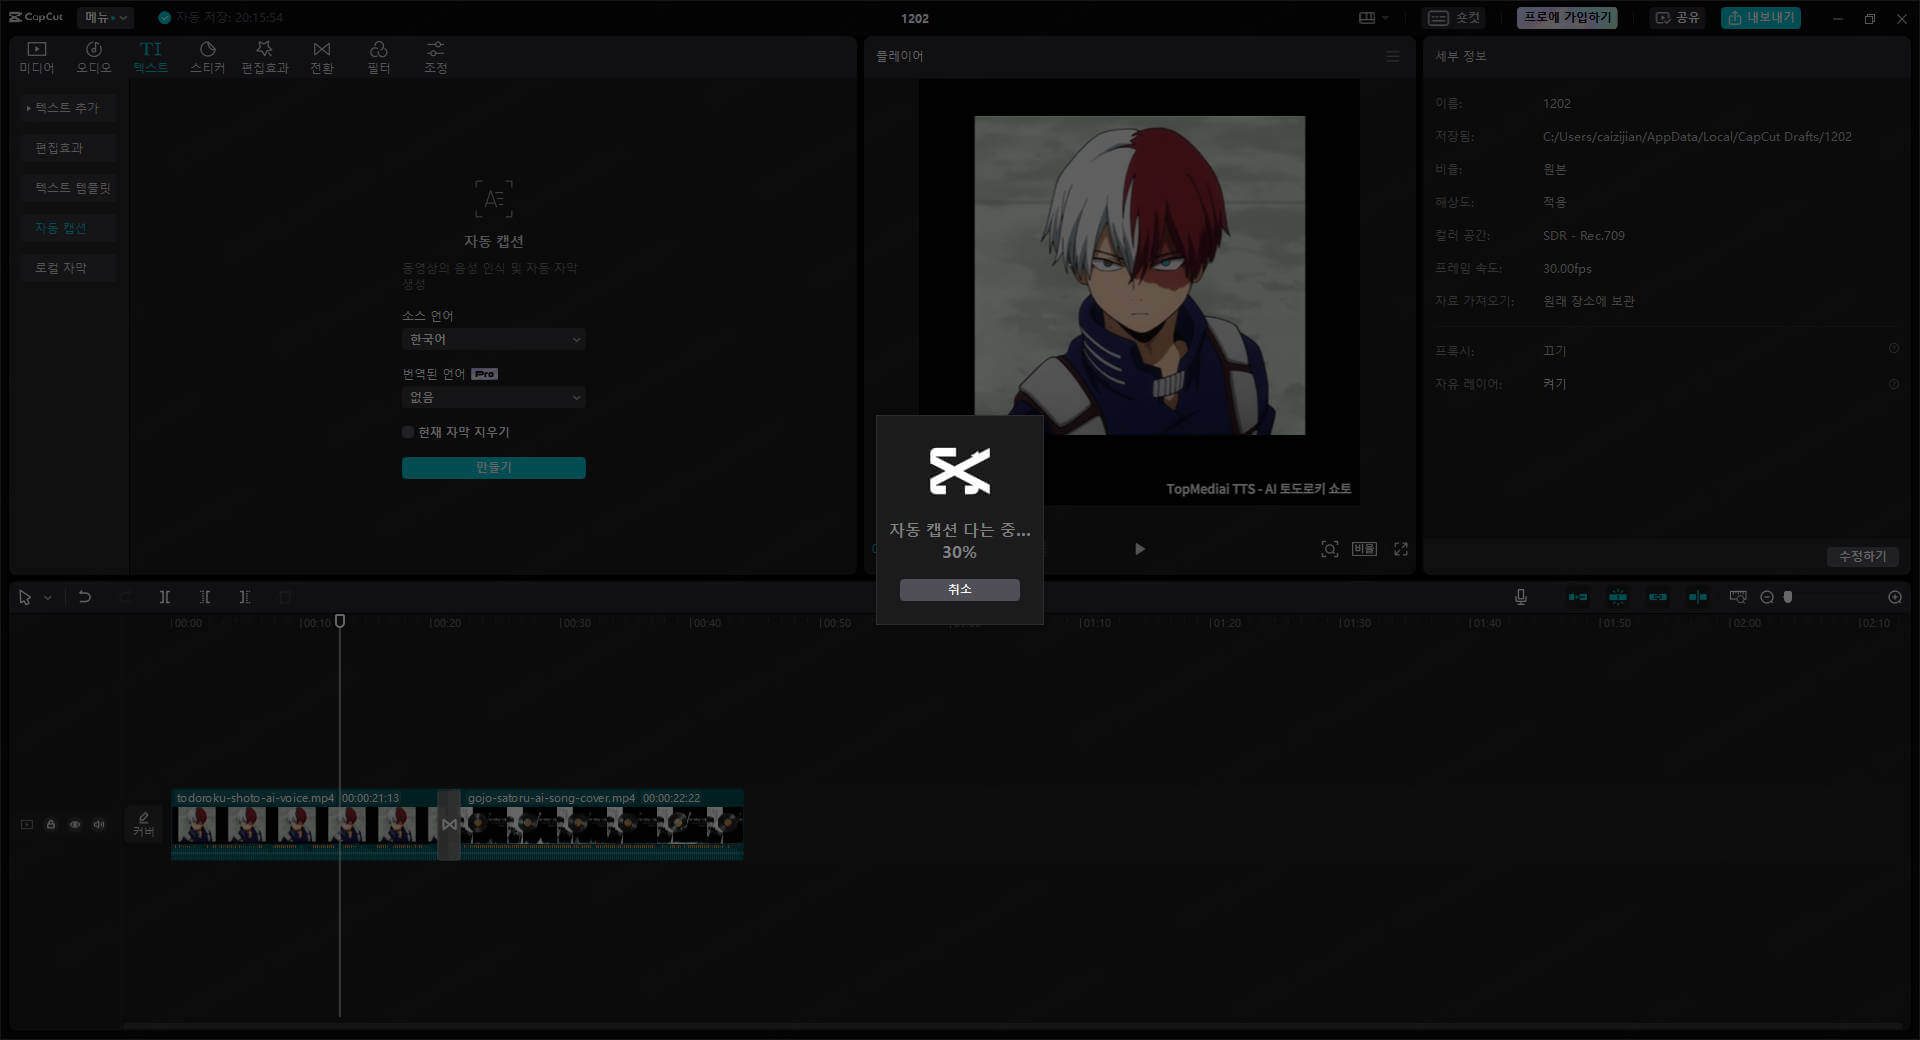Expand the selection tool mode dropdown
This screenshot has width=1920, height=1040.
[47, 598]
